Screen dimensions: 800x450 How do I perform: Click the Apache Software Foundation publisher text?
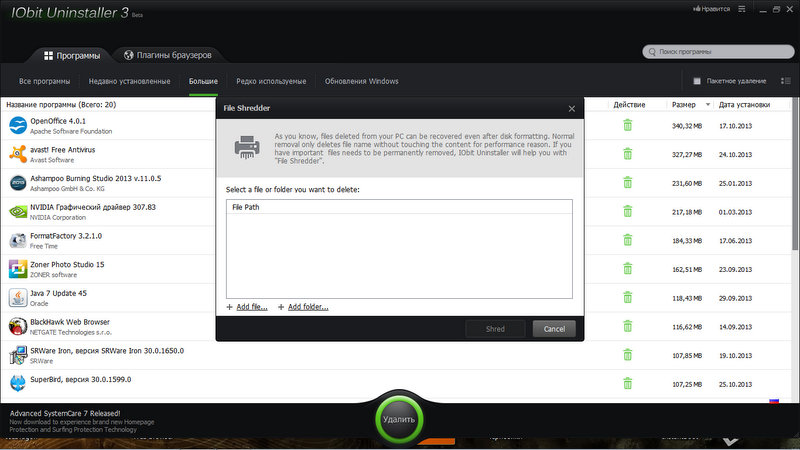click(71, 131)
